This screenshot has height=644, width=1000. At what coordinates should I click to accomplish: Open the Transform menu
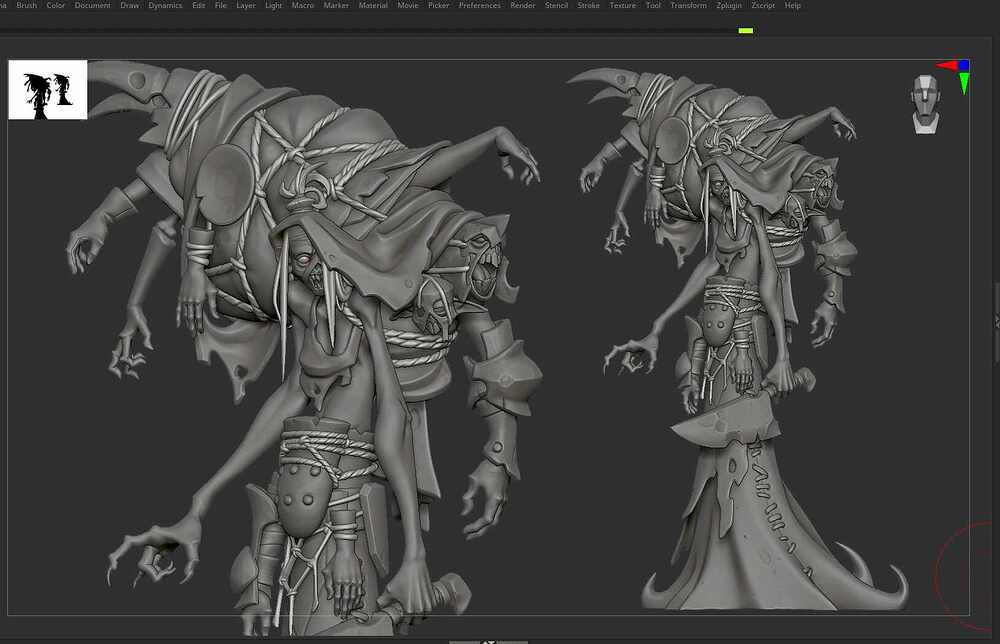coord(688,5)
